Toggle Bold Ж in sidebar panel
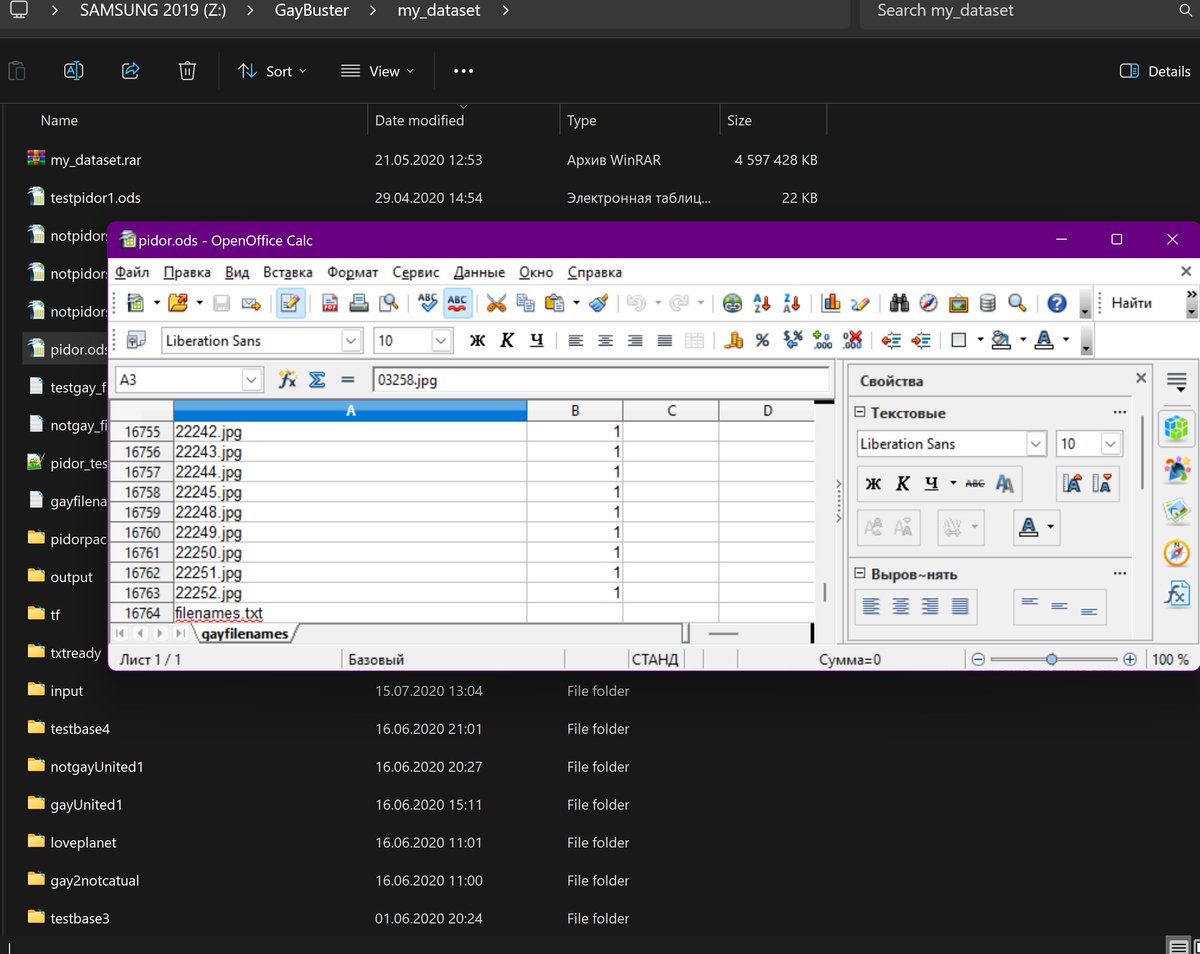 (873, 484)
